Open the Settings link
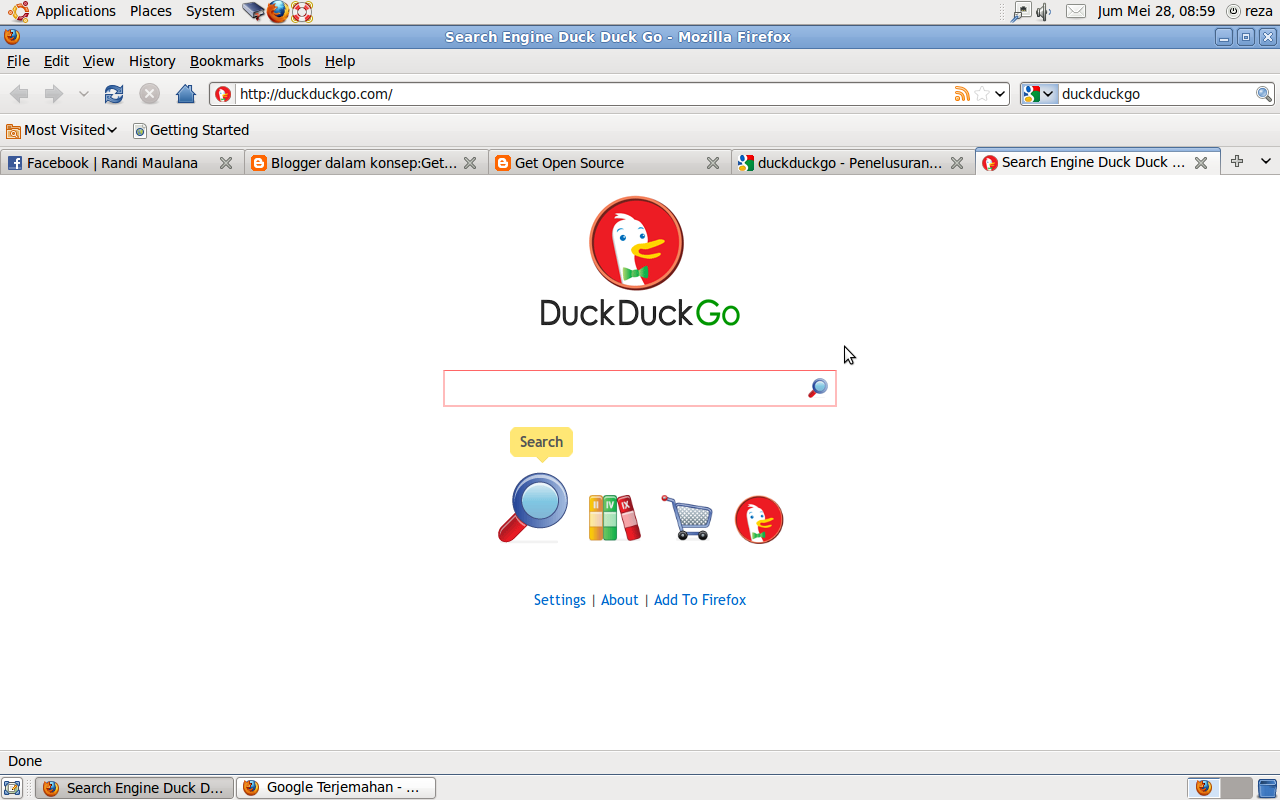 (x=560, y=600)
